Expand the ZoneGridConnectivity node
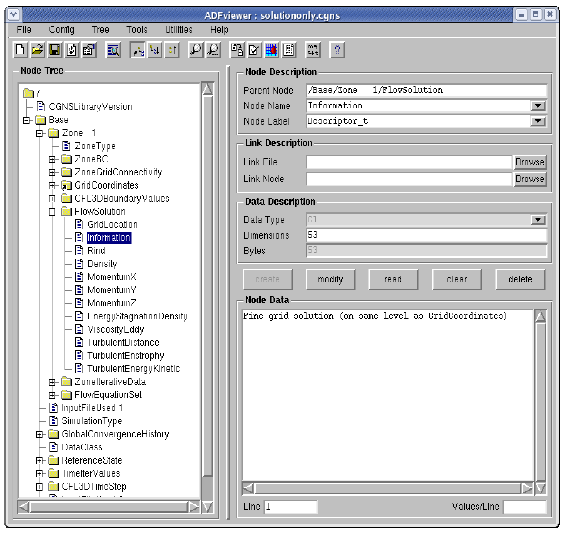 [52, 172]
